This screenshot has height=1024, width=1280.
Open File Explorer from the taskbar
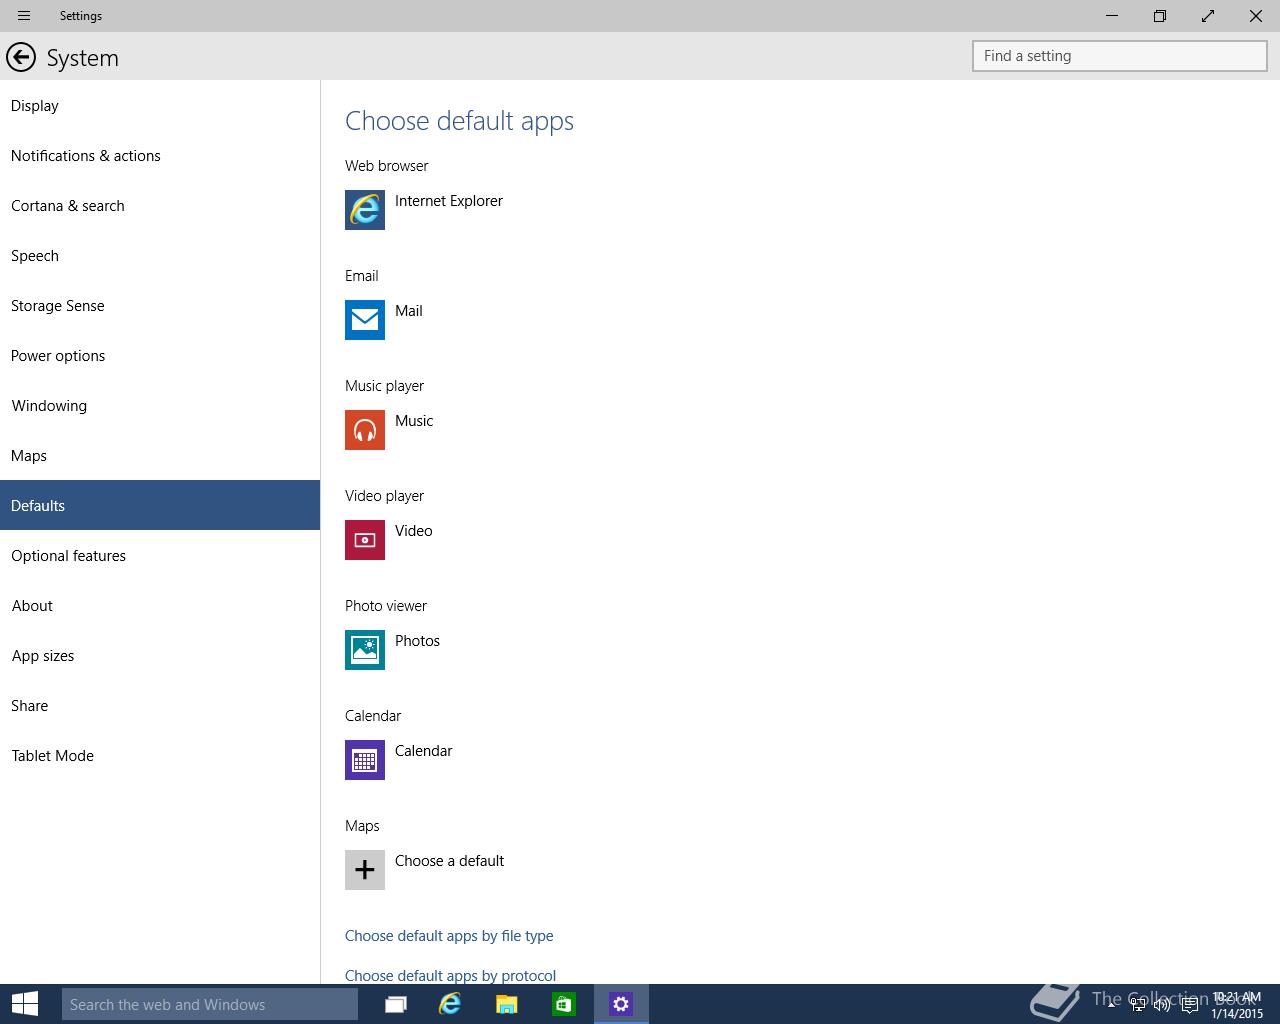(507, 1004)
